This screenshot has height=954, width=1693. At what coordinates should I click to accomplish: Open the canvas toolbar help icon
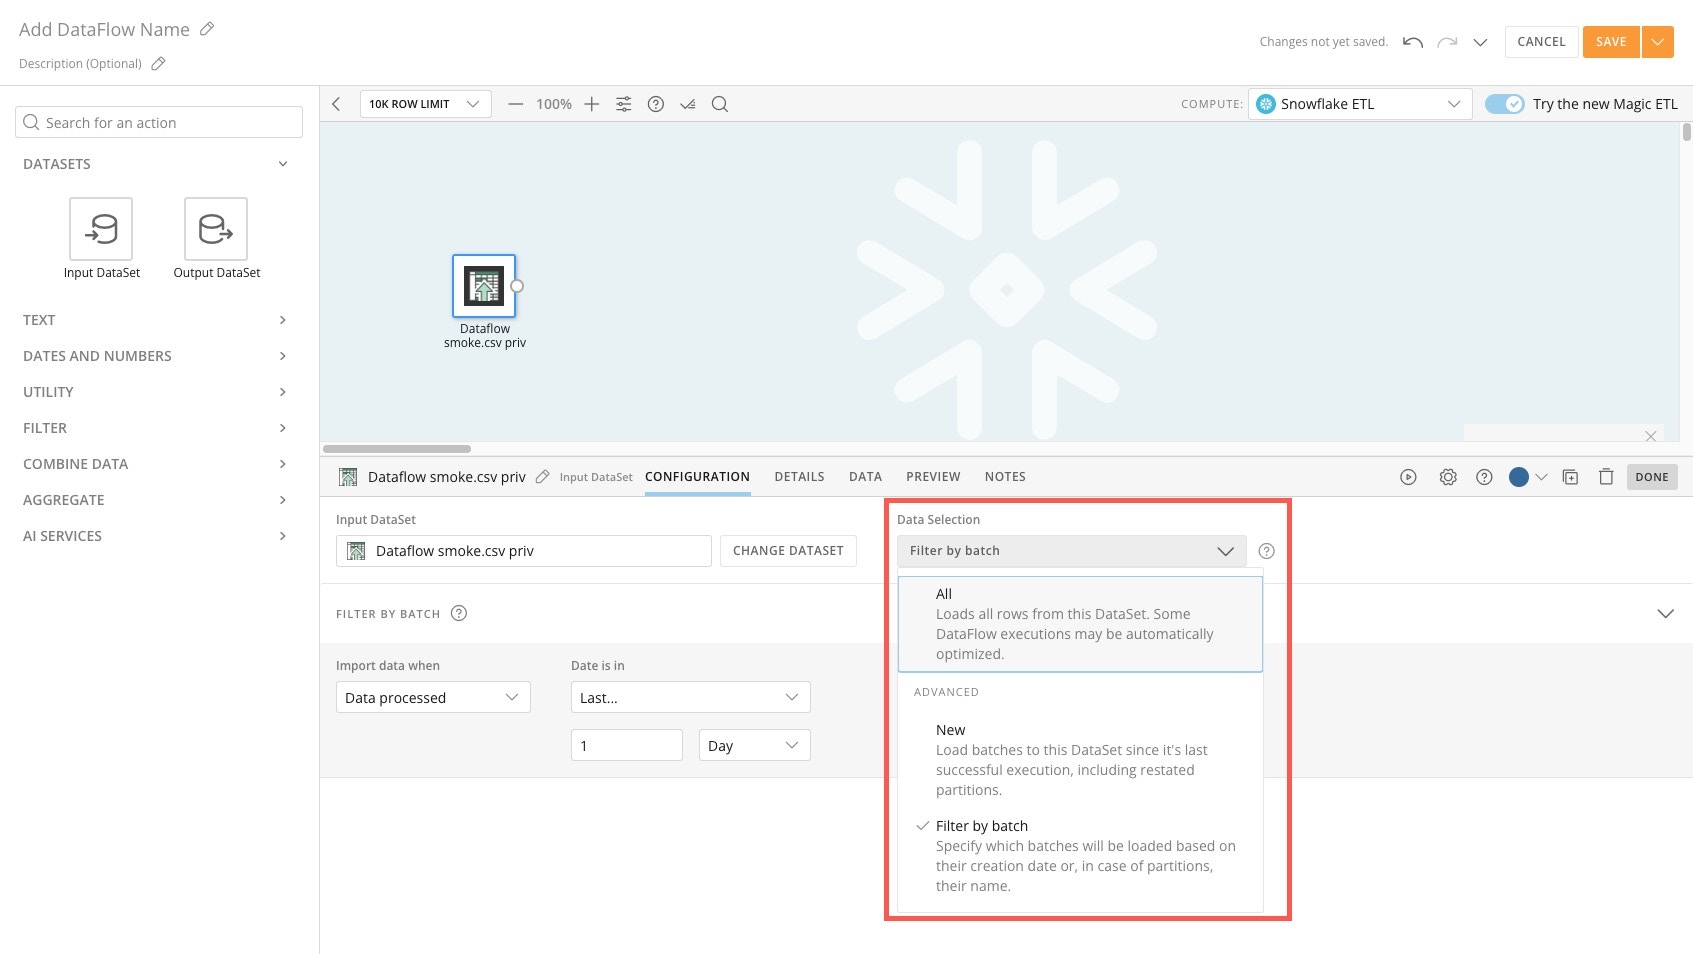(x=656, y=104)
